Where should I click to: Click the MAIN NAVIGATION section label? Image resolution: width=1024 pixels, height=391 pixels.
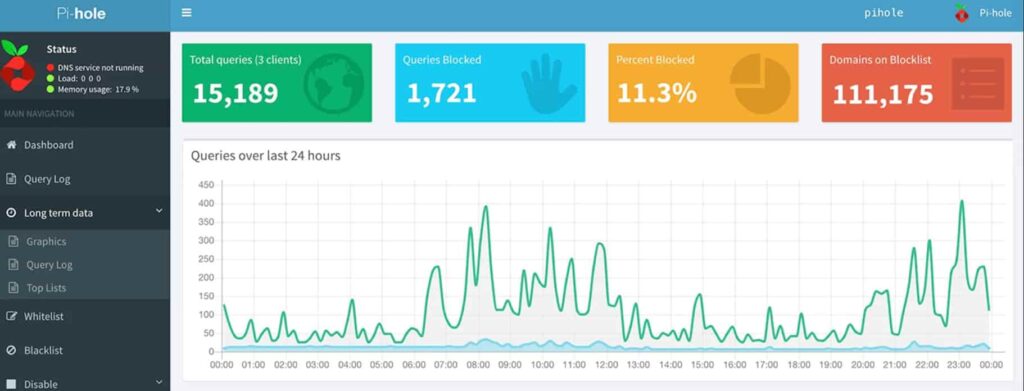39,114
